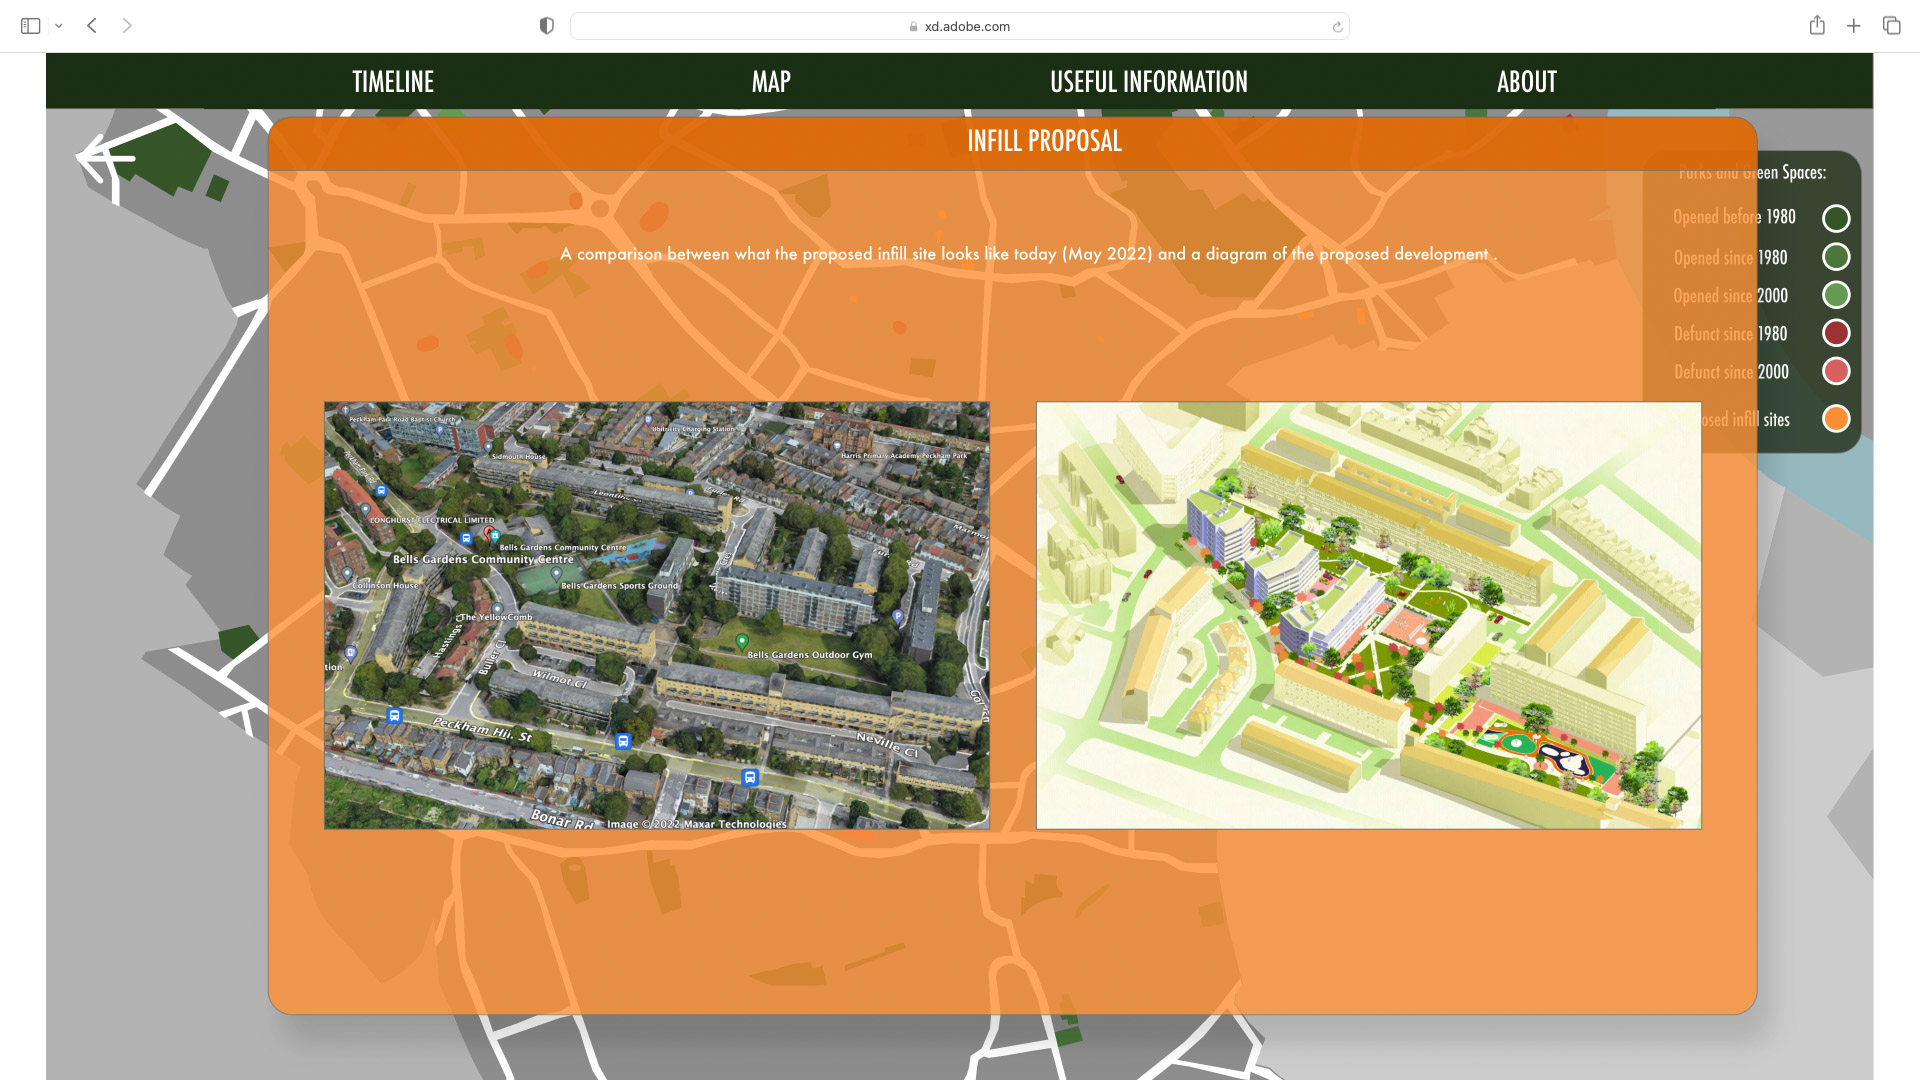The width and height of the screenshot is (1920, 1080).
Task: Toggle Opened since 2000 circle
Action: [x=1835, y=295]
